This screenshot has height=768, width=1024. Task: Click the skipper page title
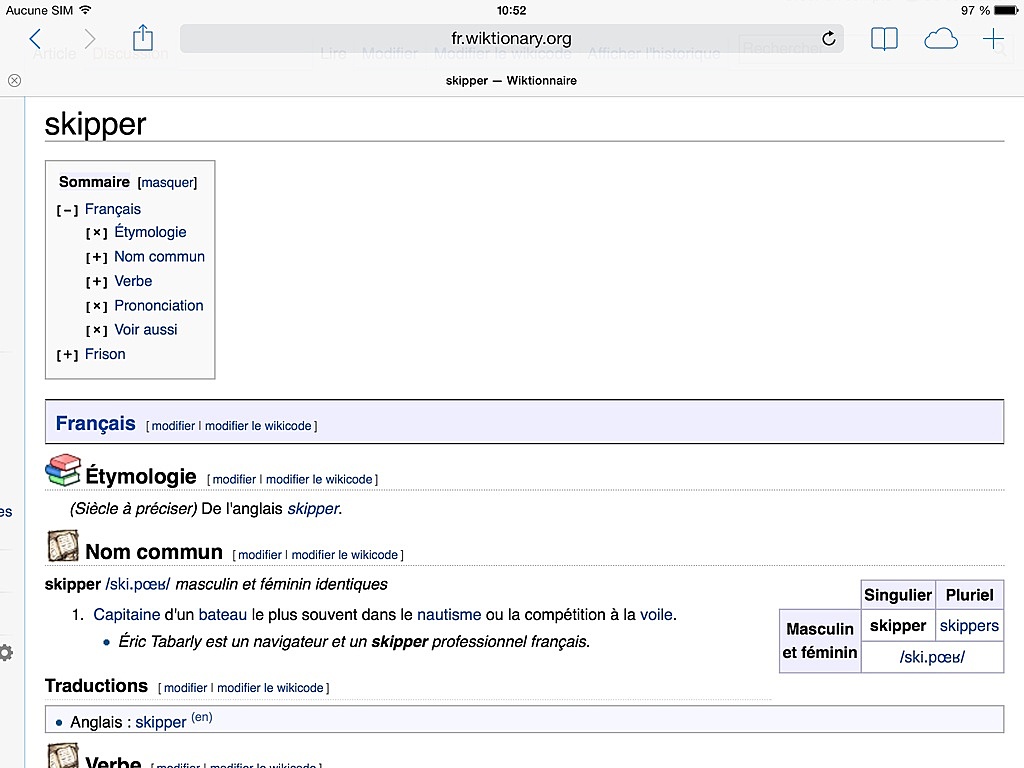point(95,124)
